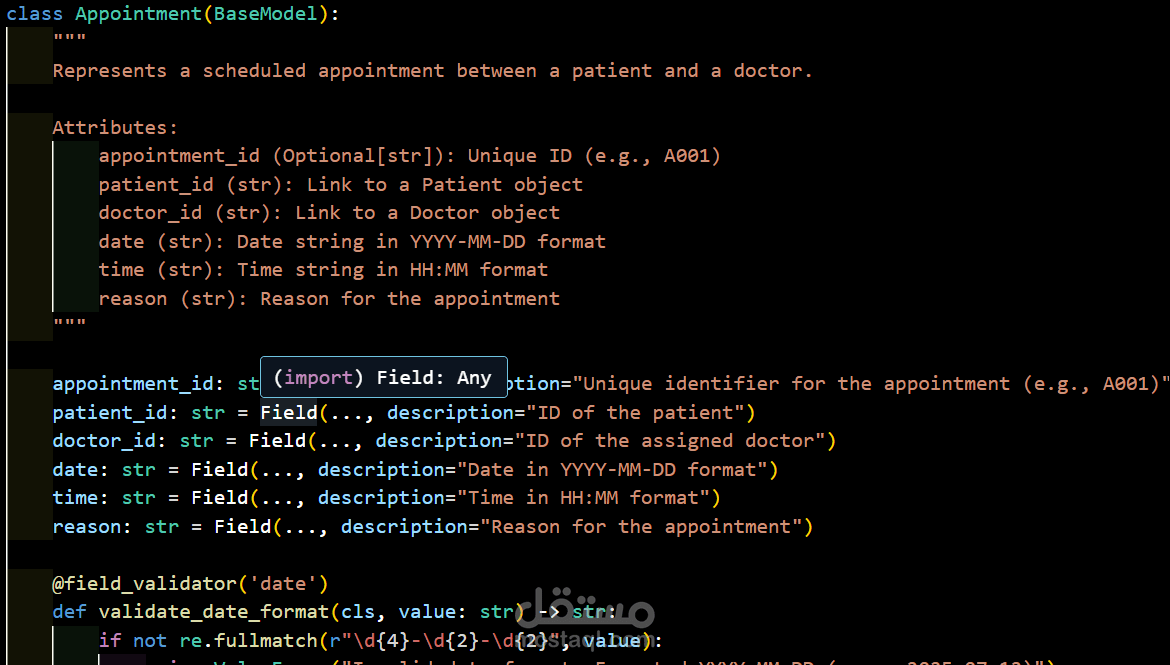The height and width of the screenshot is (665, 1170).
Task: Click the validate_date_format function name
Action: point(214,612)
